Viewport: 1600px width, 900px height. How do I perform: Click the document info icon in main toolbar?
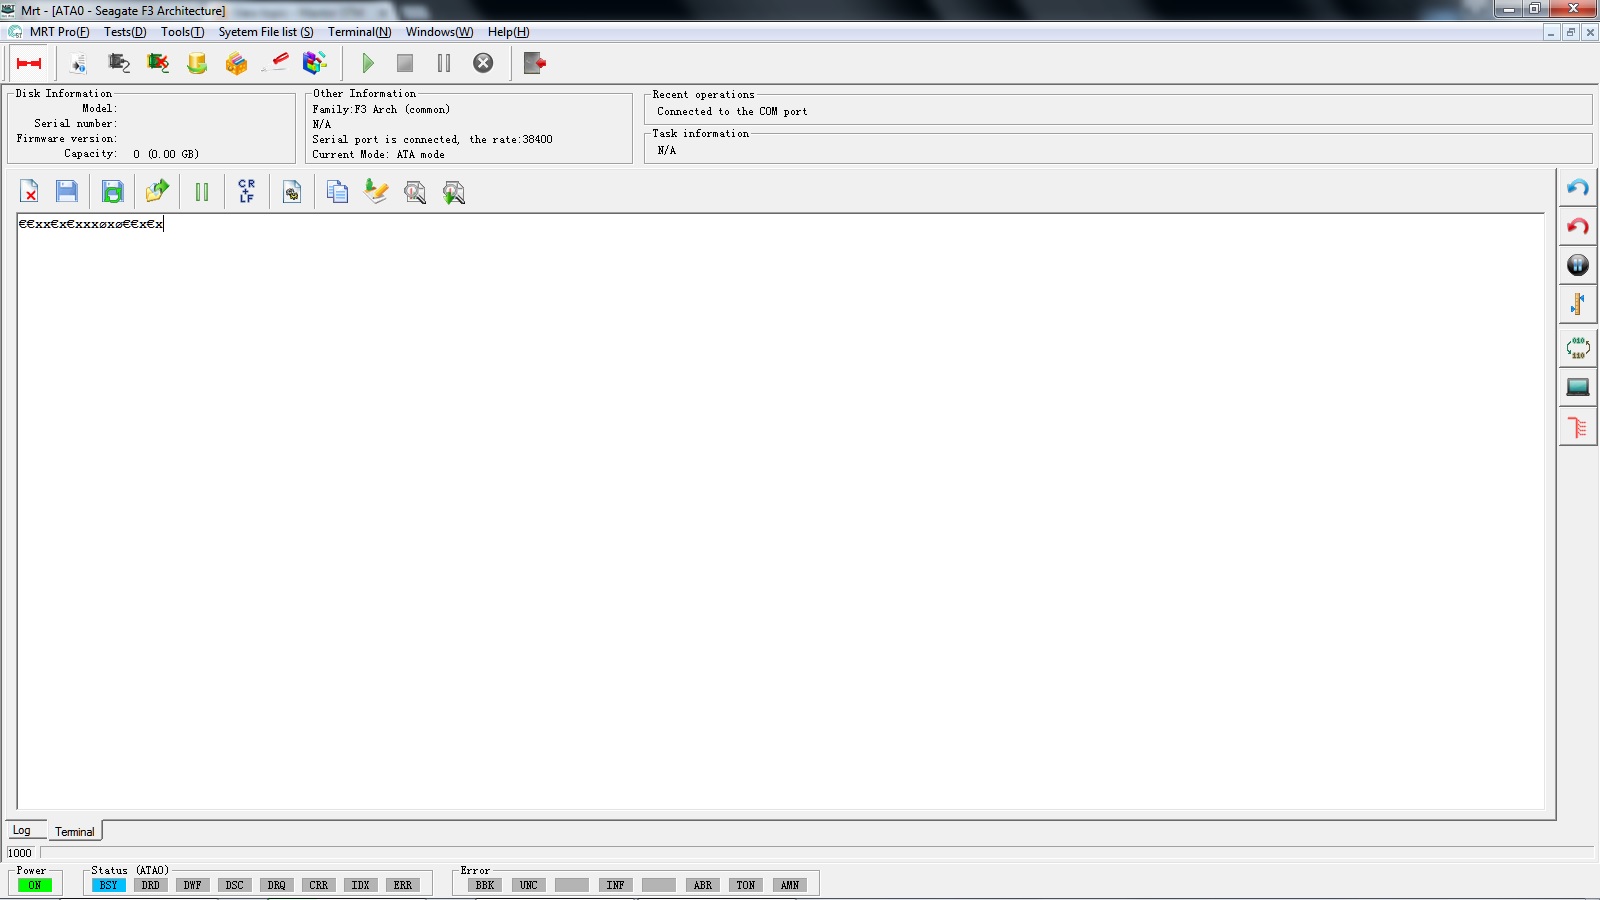point(78,63)
